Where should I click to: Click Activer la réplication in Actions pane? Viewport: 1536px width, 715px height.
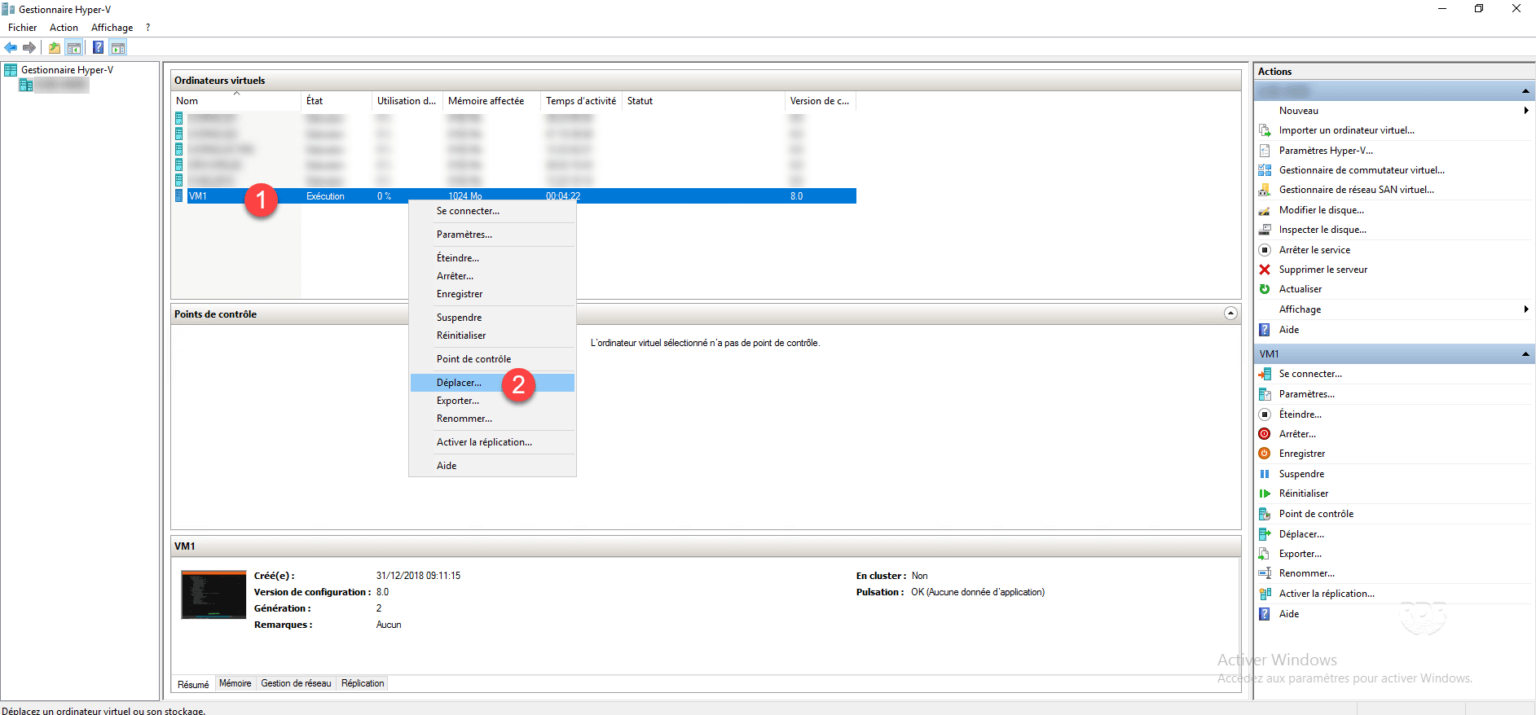coord(1326,593)
